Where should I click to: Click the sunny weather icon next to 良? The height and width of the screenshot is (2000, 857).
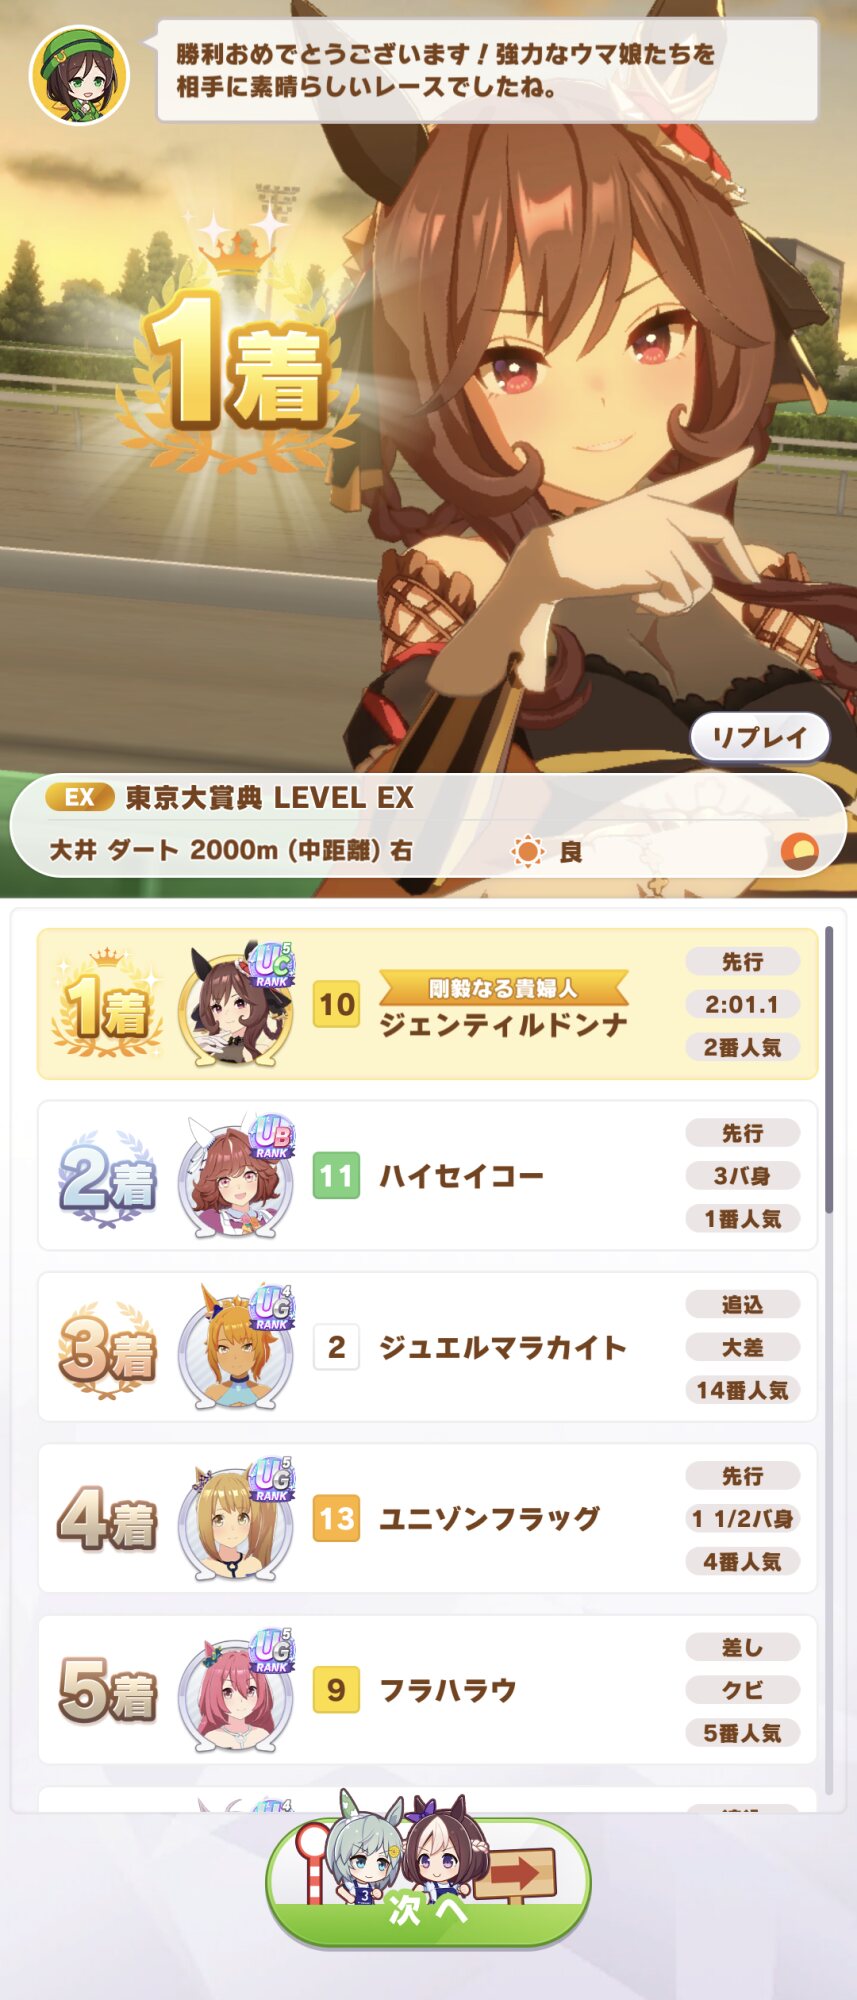pos(527,851)
